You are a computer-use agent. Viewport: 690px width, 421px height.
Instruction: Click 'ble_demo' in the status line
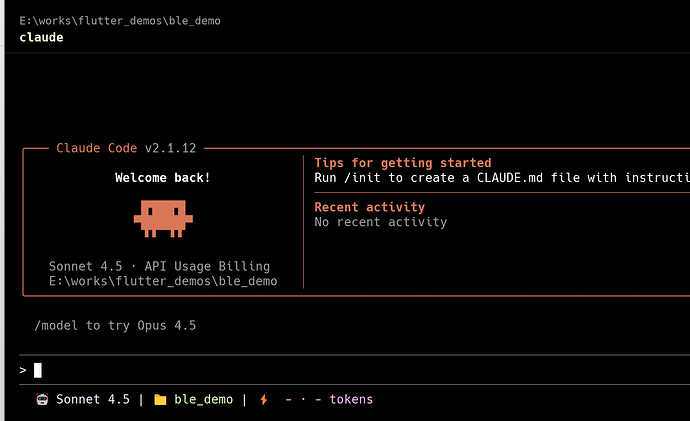(203, 399)
